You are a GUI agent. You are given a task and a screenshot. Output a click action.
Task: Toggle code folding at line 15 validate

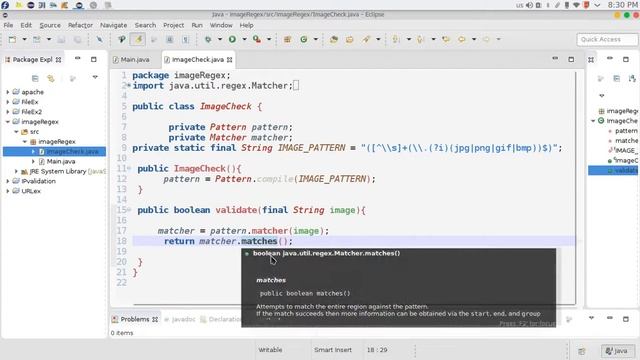click(x=129, y=209)
